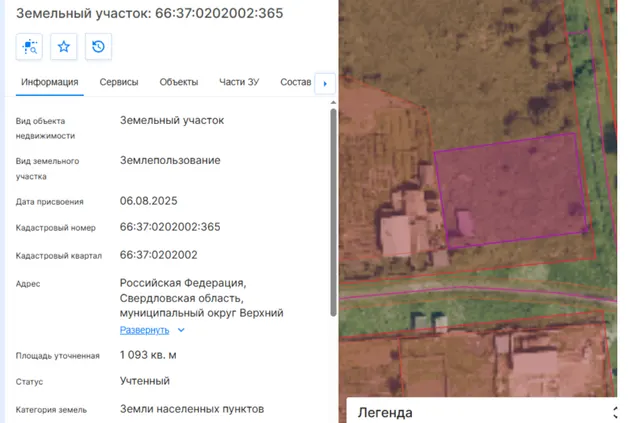
Task: Click the status value Учтенный
Action: [145, 381]
